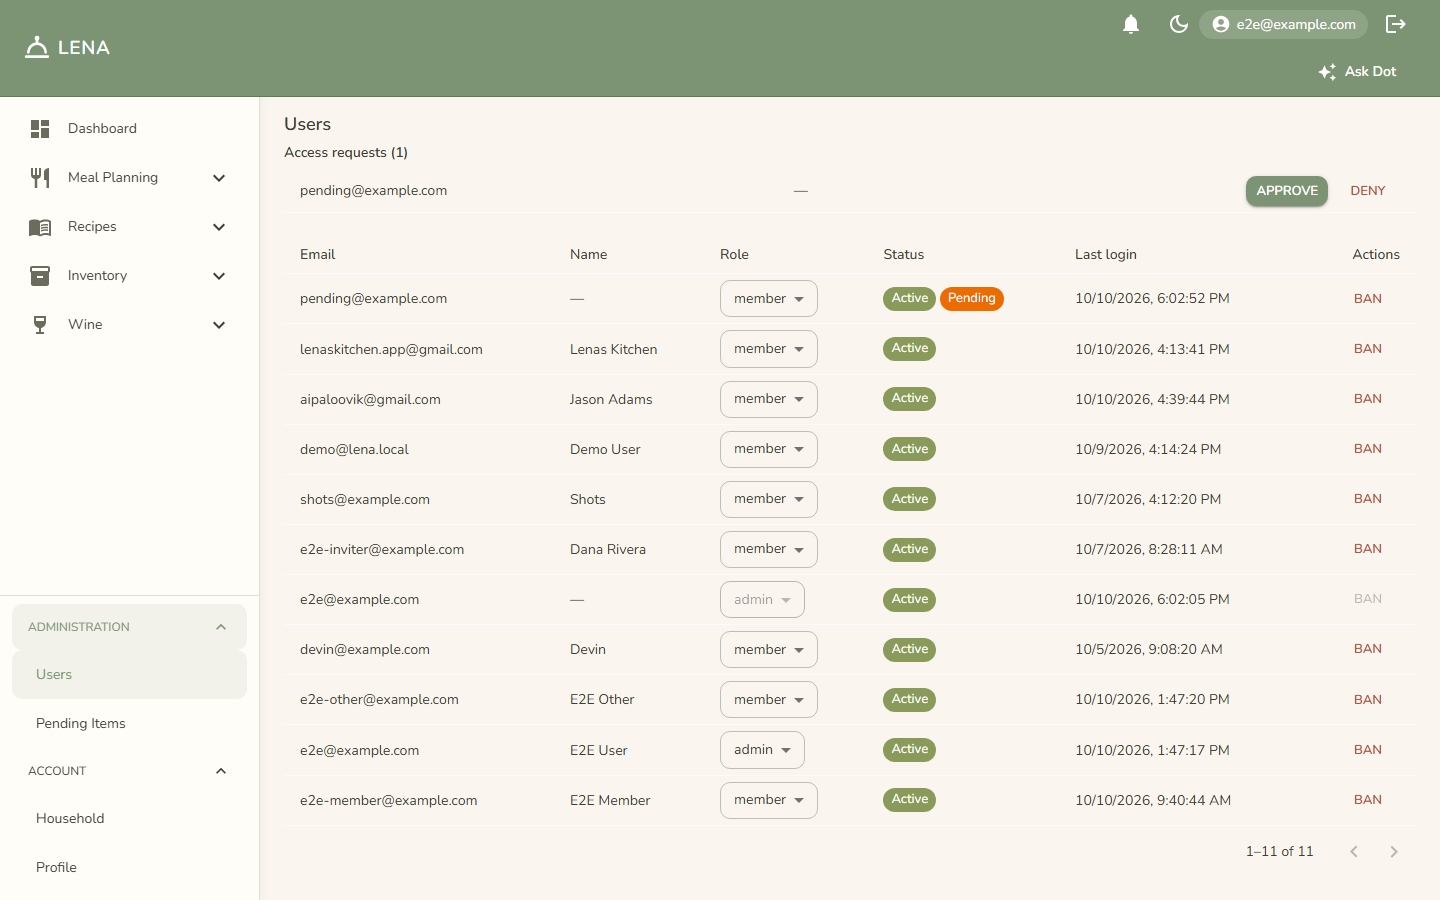Viewport: 1440px width, 900px height.
Task: Click the LENA logo
Action: click(67, 47)
